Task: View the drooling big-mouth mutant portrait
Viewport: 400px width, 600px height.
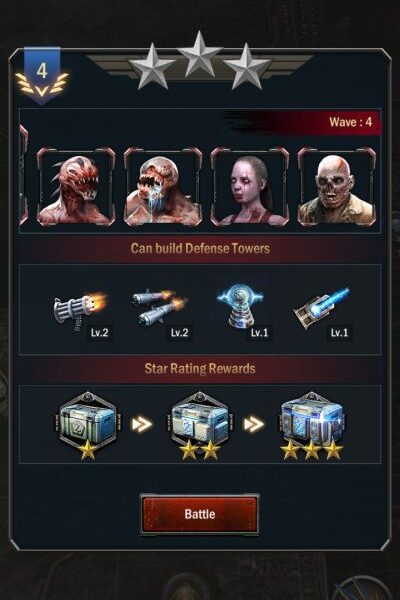Action: pyautogui.click(x=163, y=186)
